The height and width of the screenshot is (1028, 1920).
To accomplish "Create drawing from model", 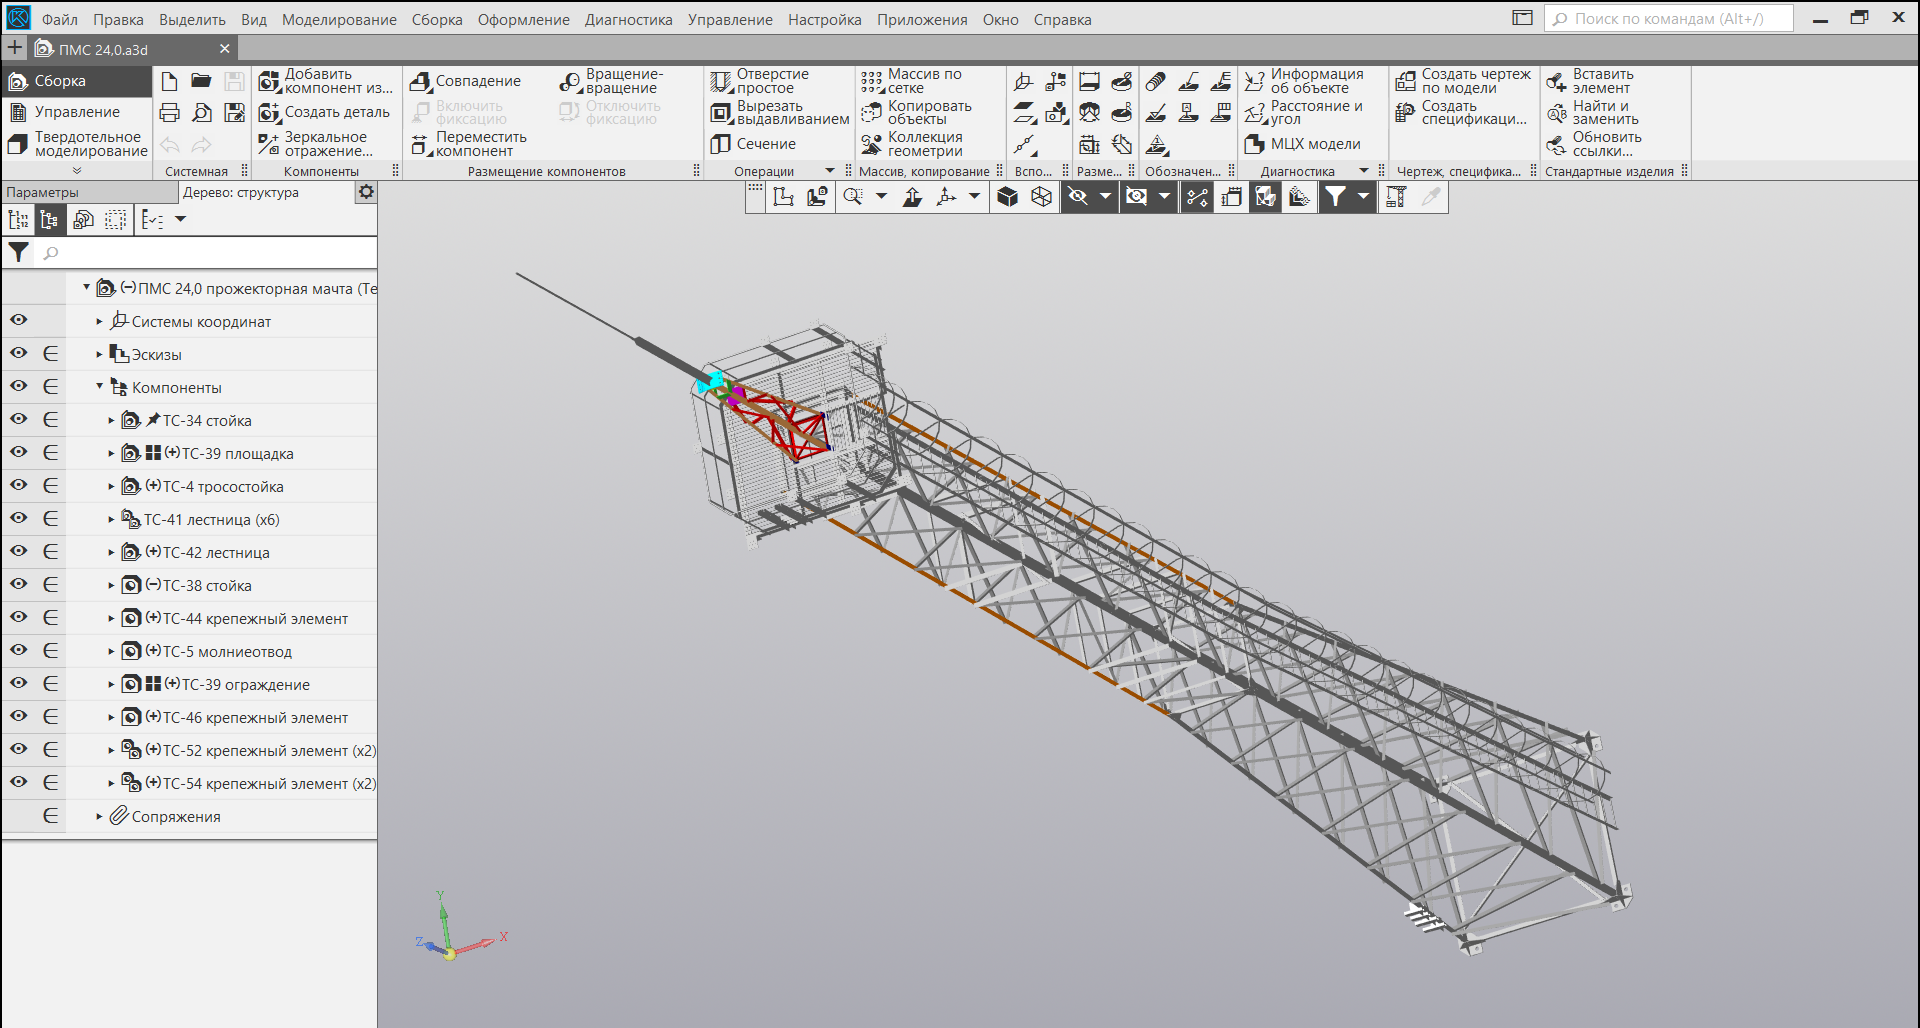I will [1463, 81].
